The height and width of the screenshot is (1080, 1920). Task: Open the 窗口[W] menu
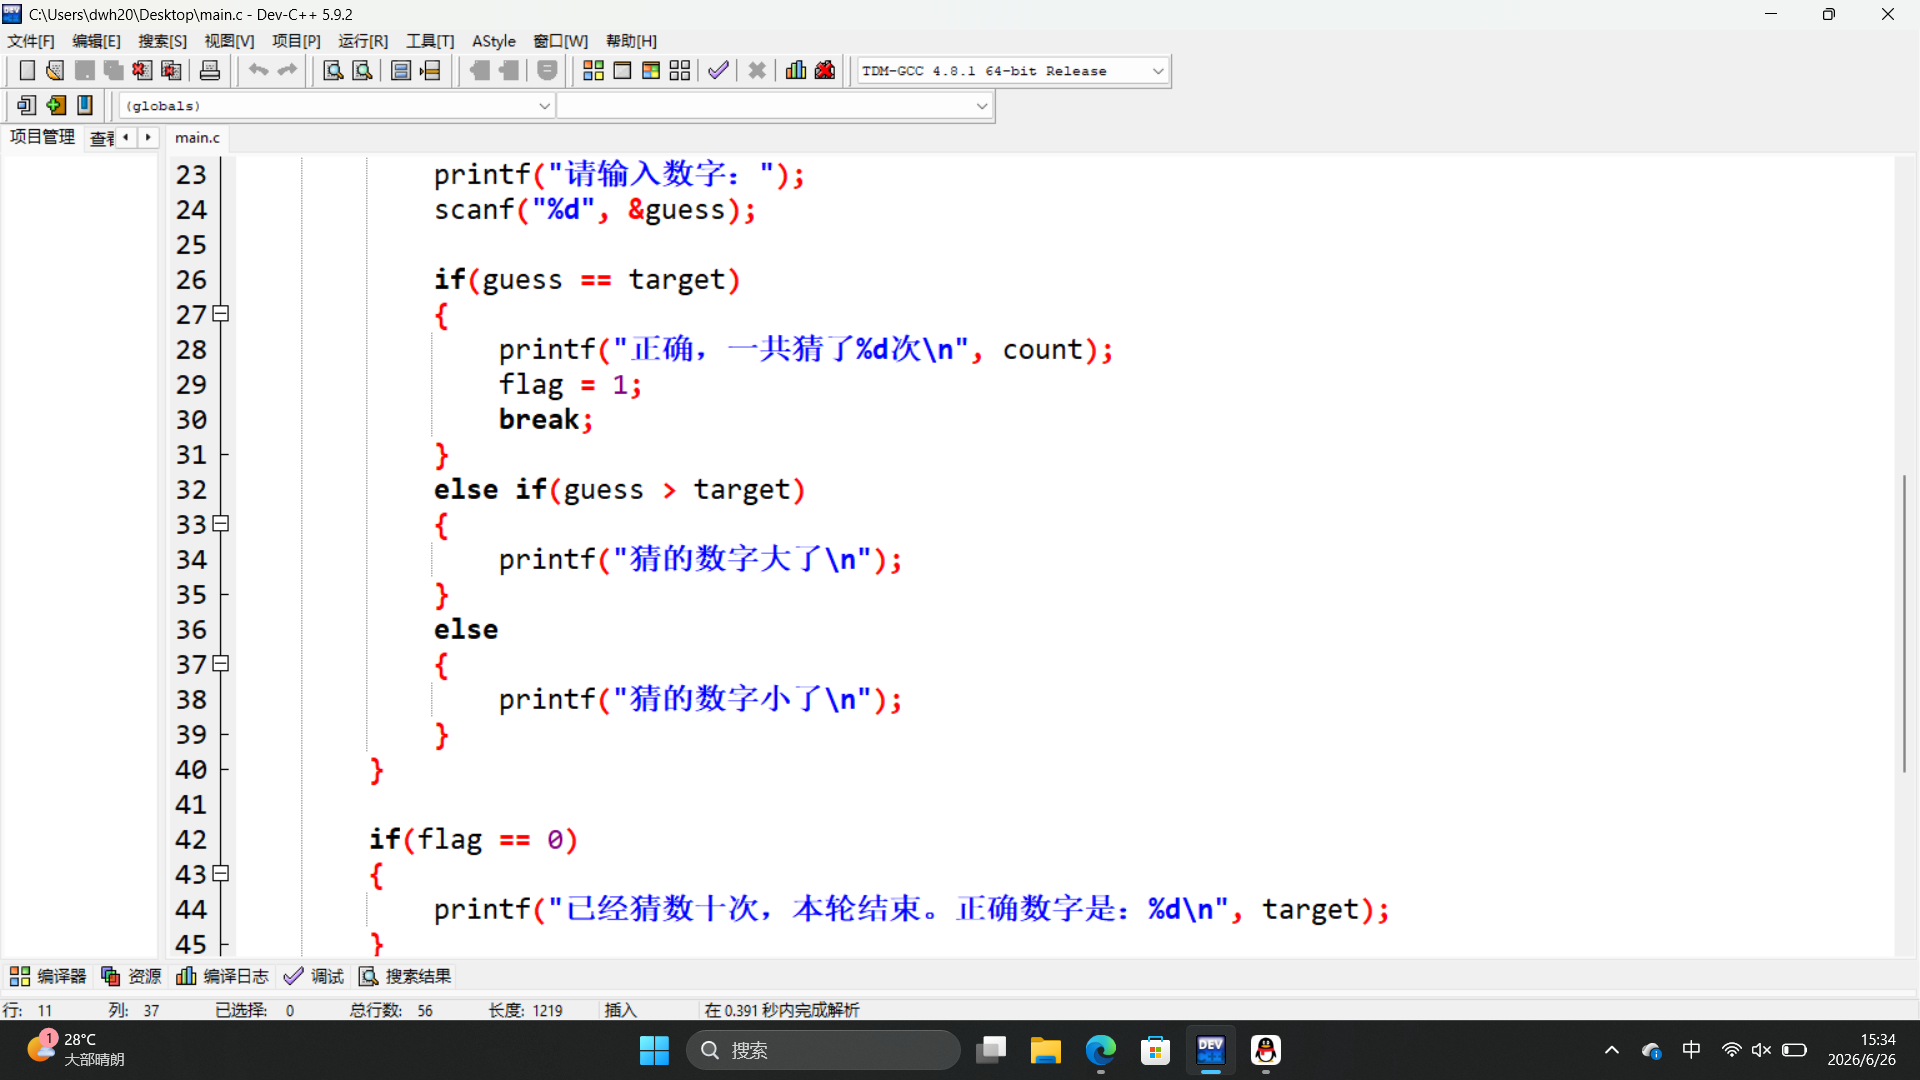(560, 41)
